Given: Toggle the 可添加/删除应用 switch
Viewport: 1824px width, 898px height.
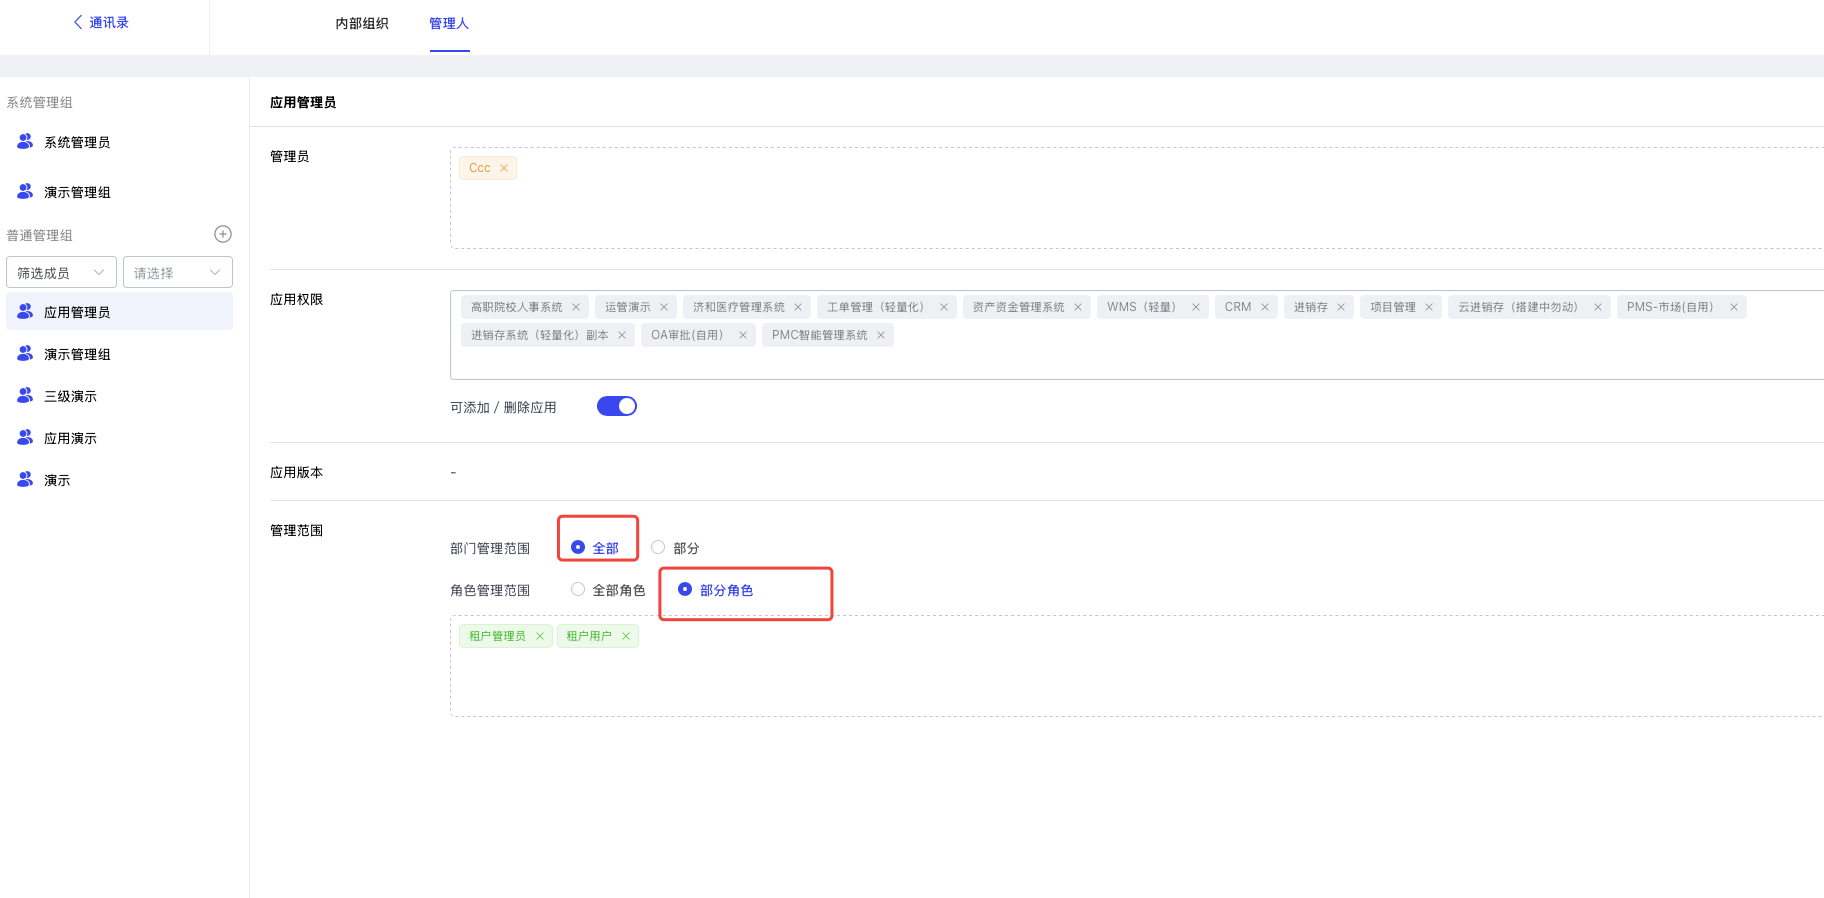Looking at the screenshot, I should pyautogui.click(x=617, y=406).
